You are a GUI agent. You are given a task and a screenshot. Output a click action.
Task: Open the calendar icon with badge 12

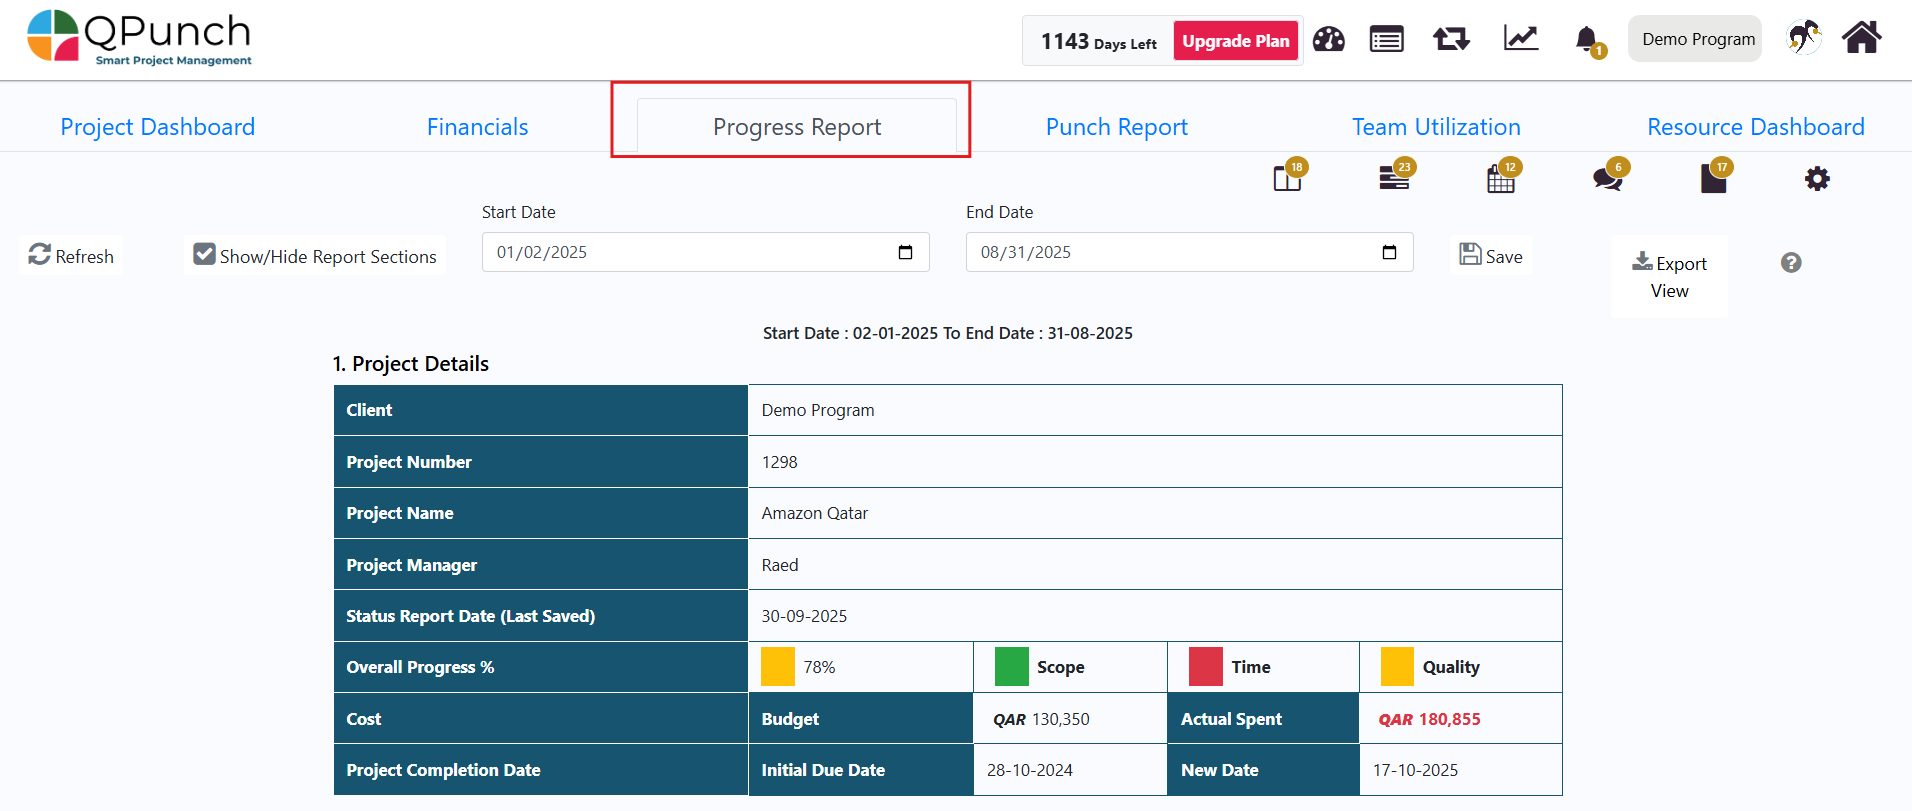coord(1500,180)
